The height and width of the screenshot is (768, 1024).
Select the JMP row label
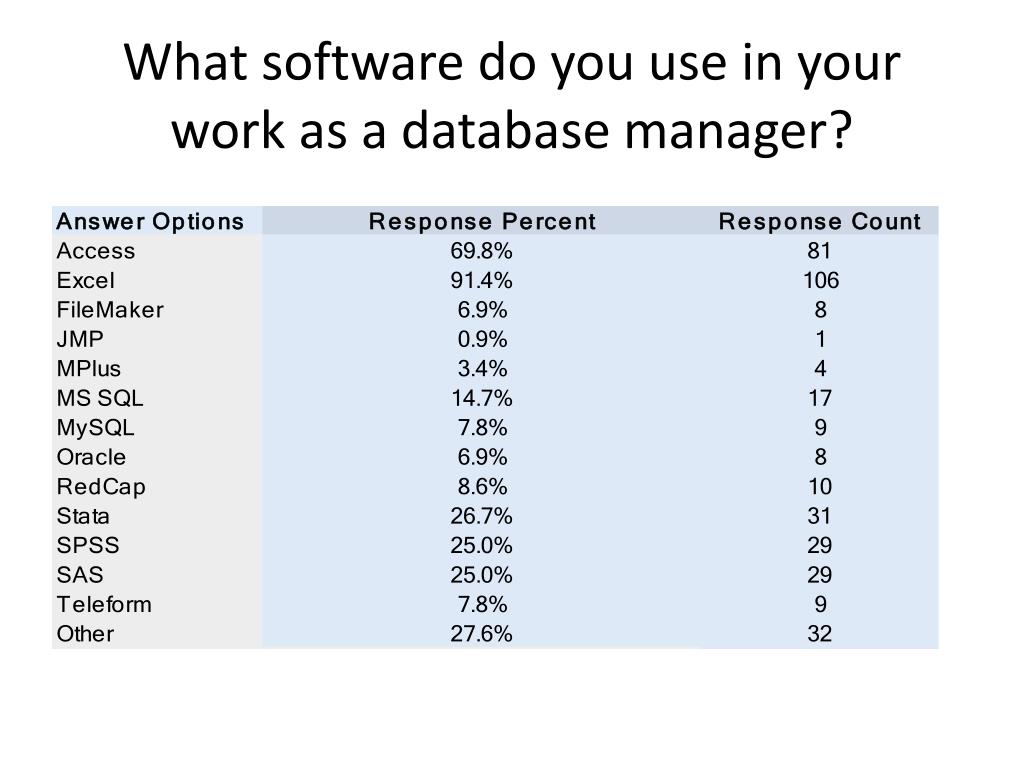tap(80, 339)
